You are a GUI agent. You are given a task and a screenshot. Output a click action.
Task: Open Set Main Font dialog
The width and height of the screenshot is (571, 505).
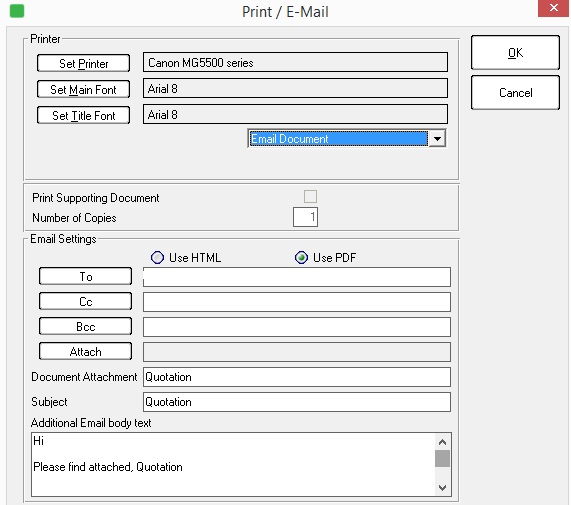click(x=83, y=90)
